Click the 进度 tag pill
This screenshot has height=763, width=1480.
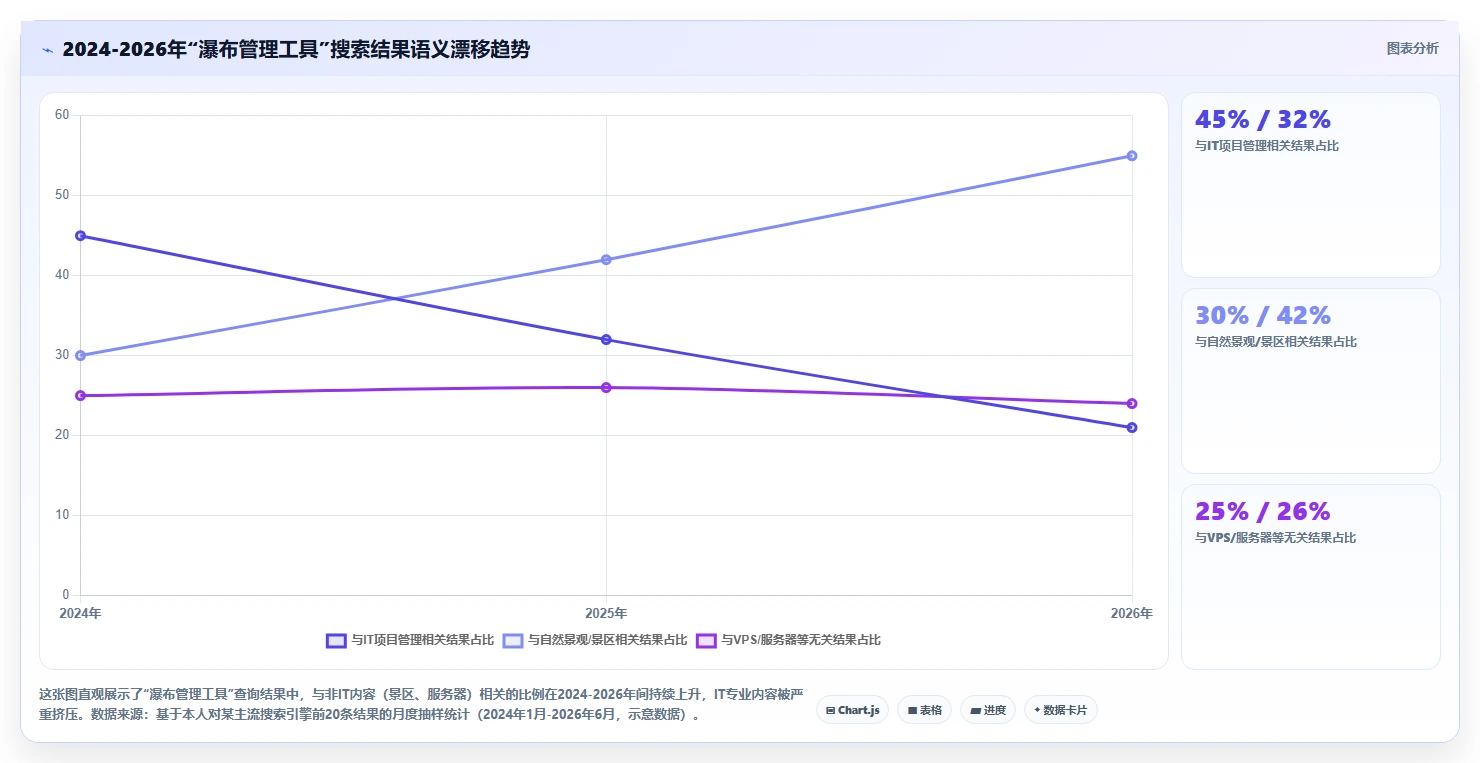tap(987, 710)
